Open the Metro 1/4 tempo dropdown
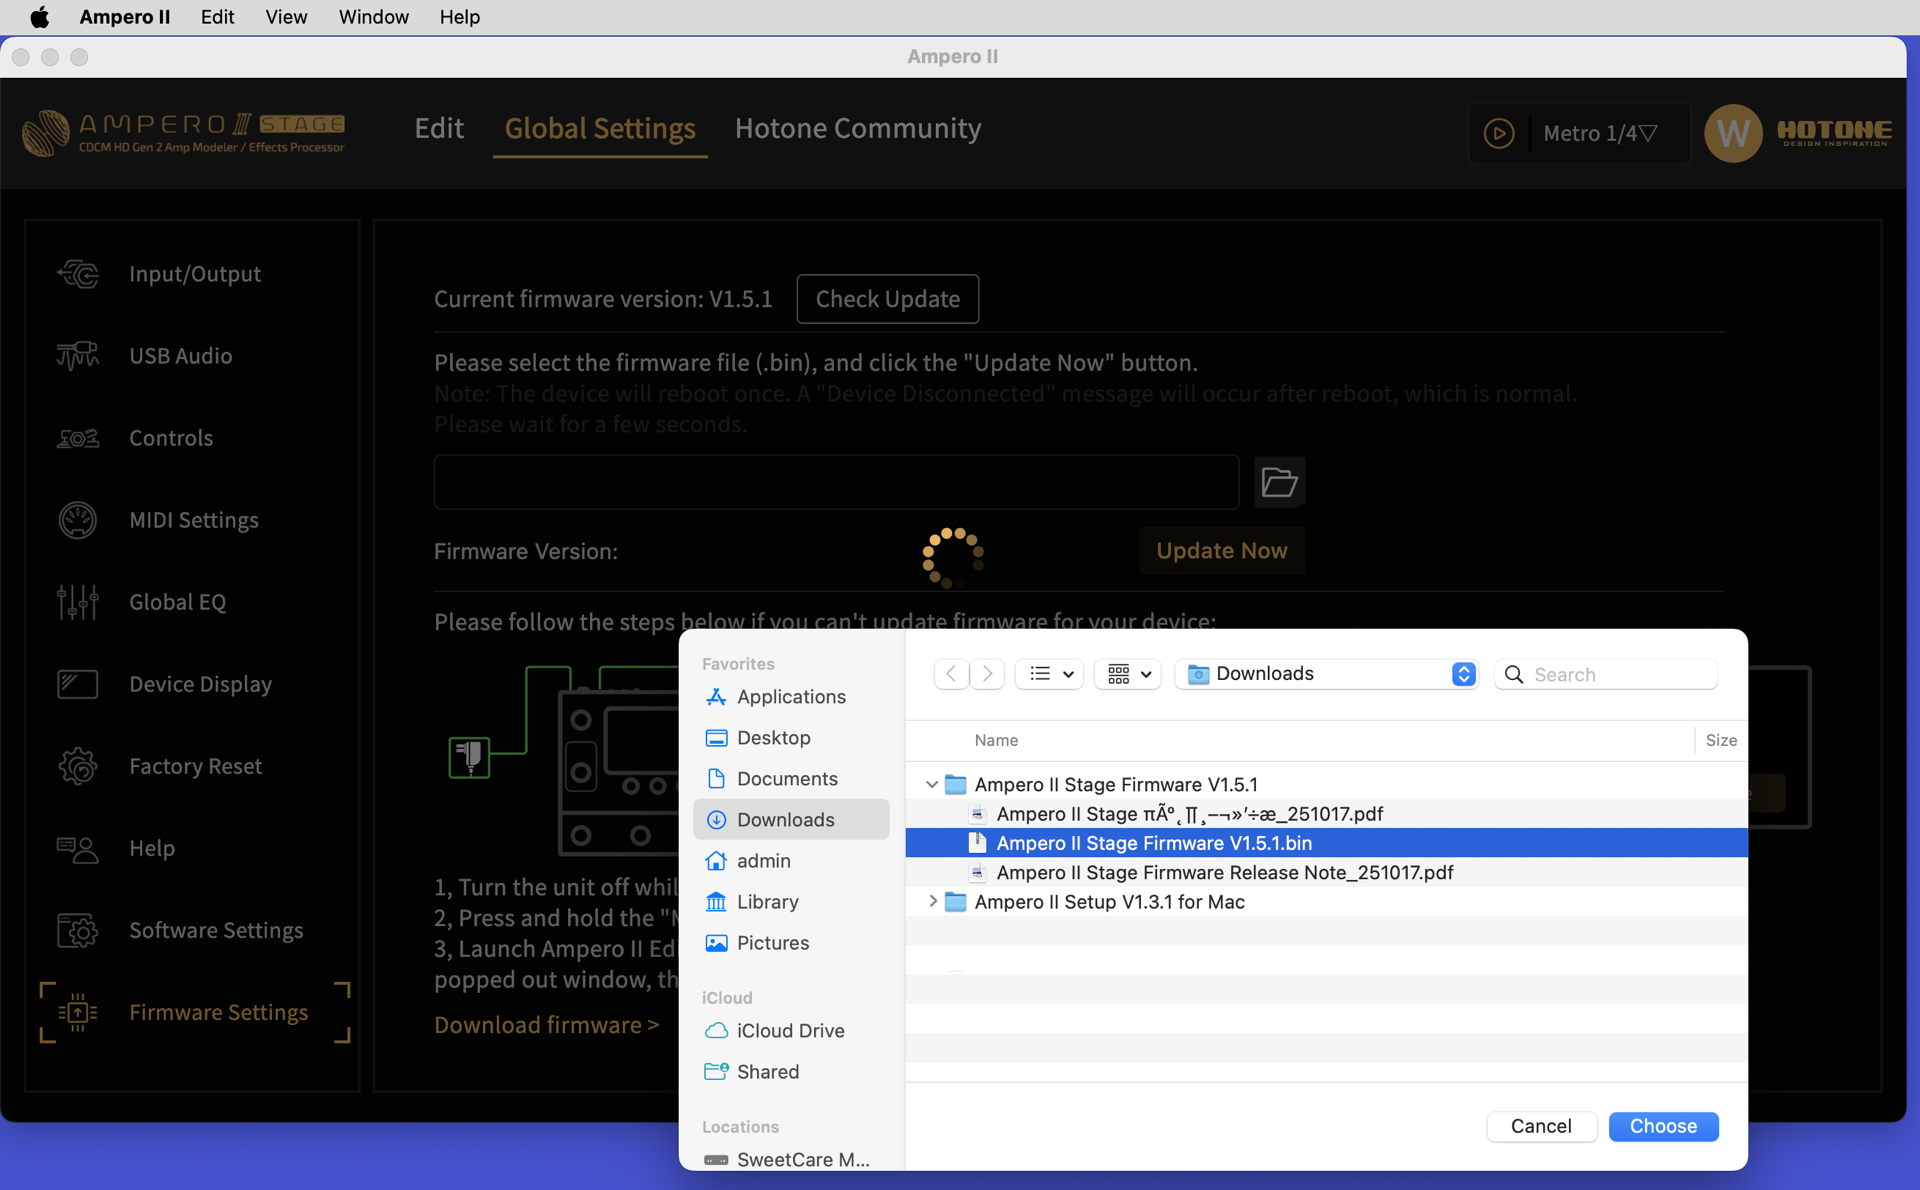1920x1190 pixels. tap(1600, 133)
